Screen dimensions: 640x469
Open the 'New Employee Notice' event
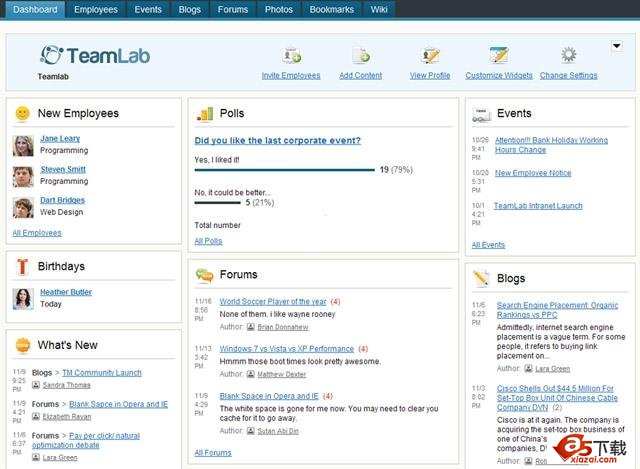click(x=533, y=173)
